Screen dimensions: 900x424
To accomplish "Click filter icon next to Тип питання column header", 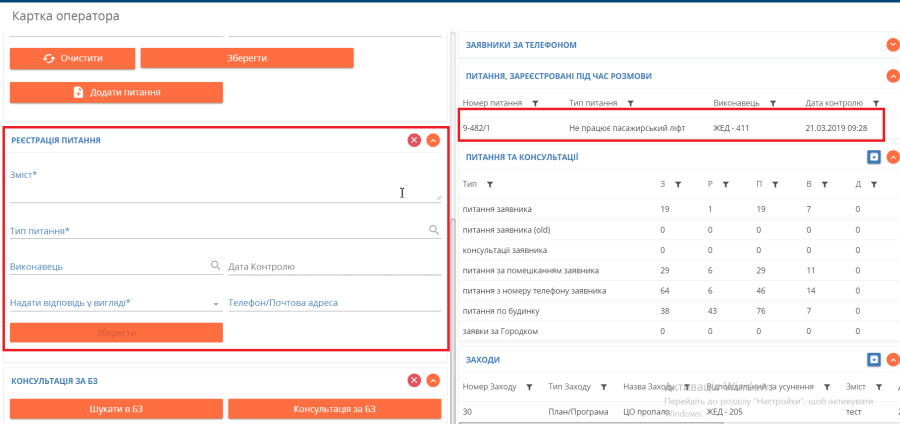I will coord(630,103).
